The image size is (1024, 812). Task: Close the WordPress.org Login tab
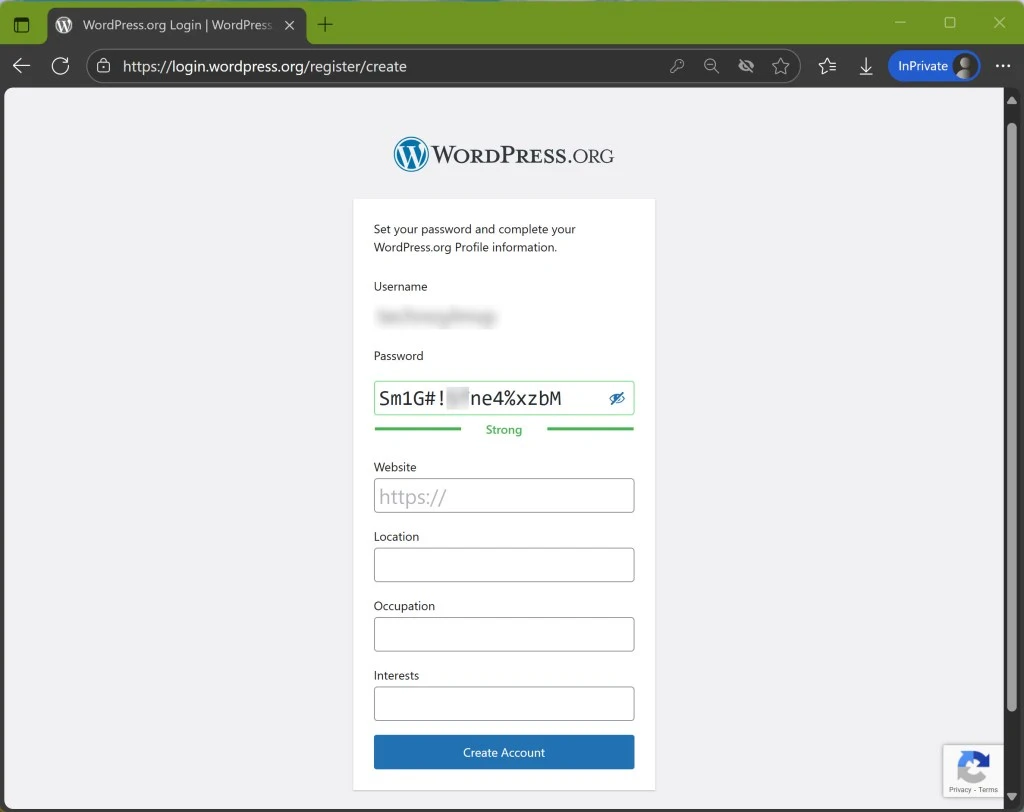pos(290,24)
